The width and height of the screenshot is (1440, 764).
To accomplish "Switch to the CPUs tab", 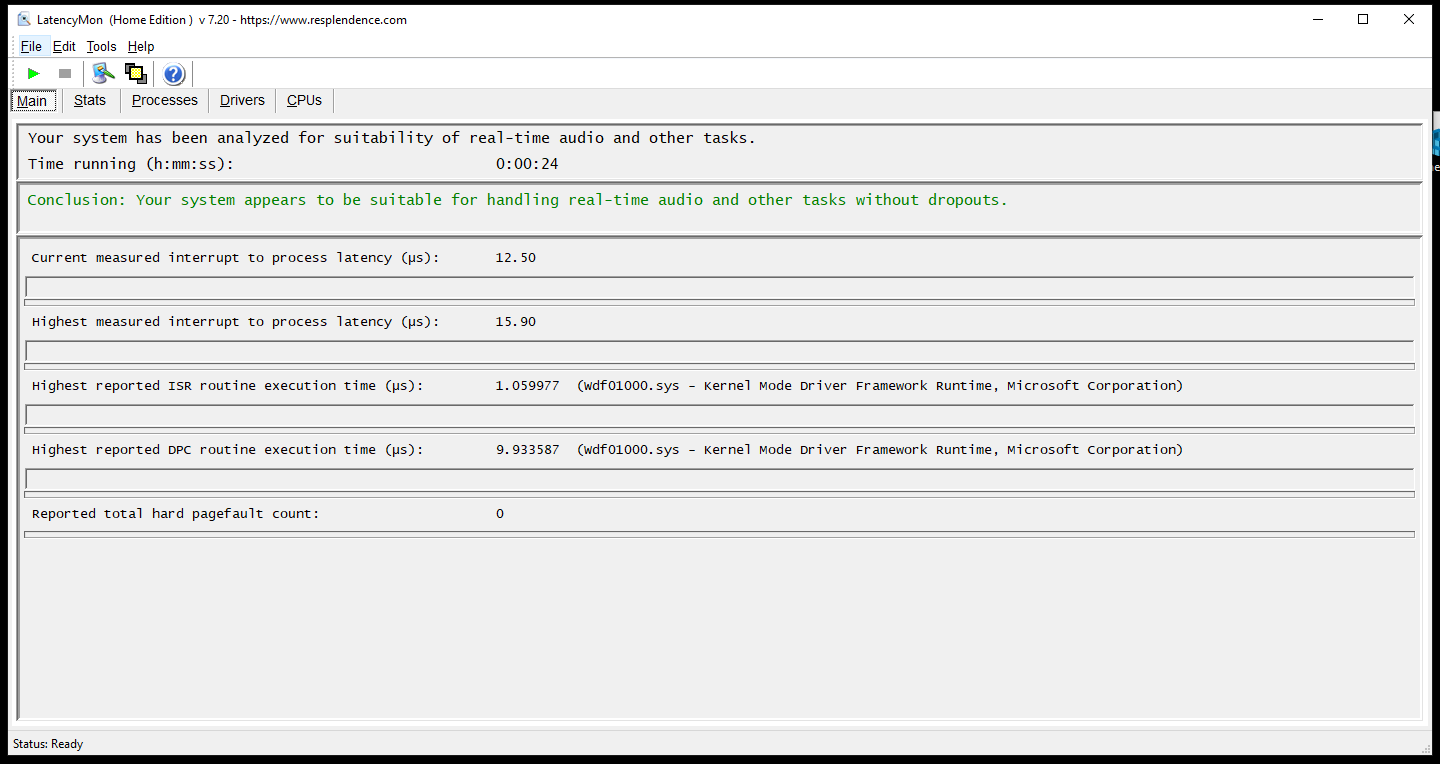I will click(x=304, y=100).
